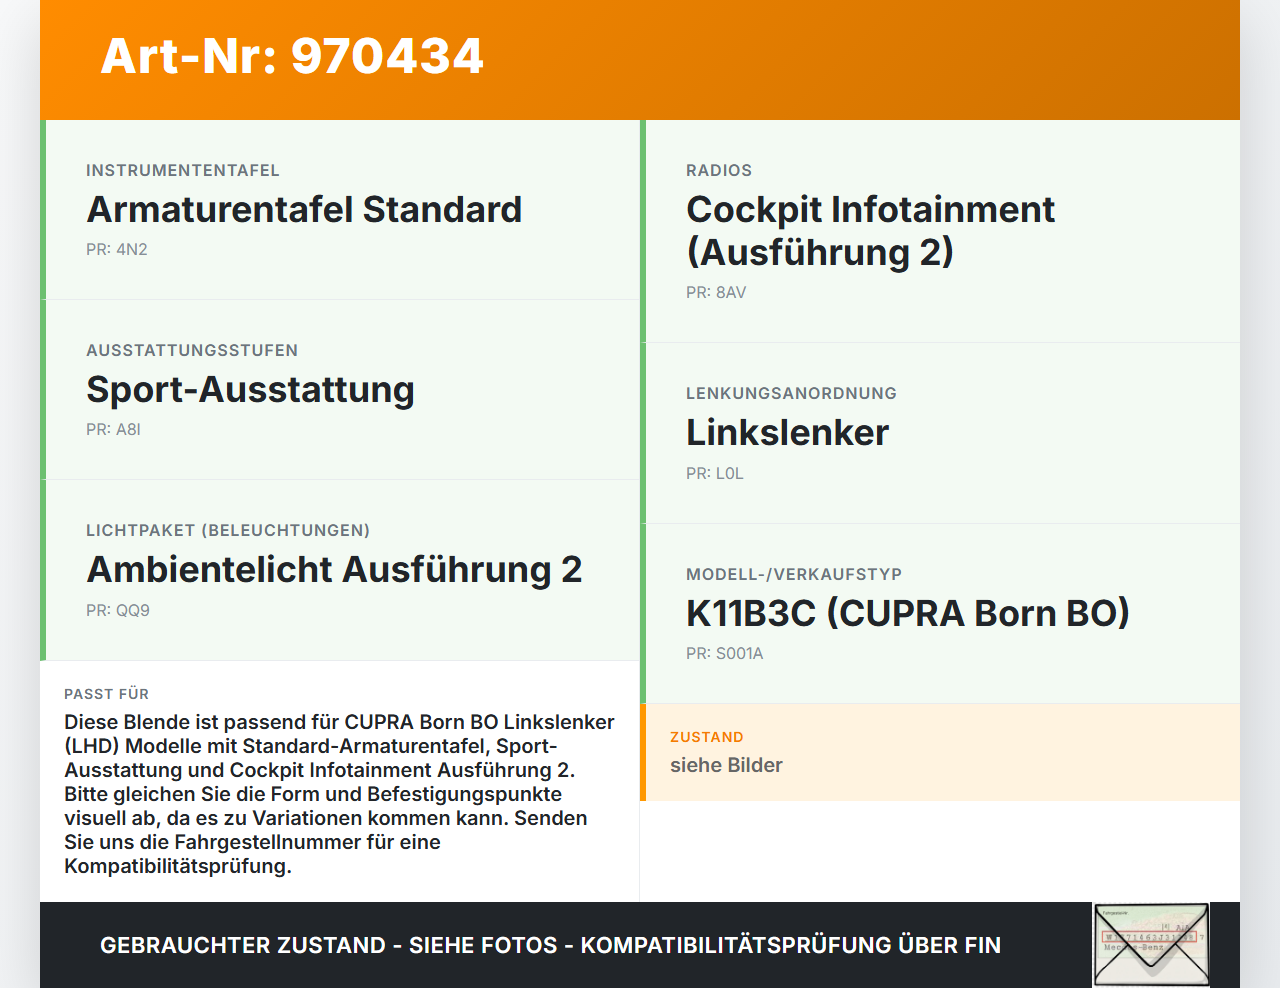Screen dimensions: 1280x988
Task: Click the K11B3C (CUPRA Born BO) model entry
Action: click(907, 613)
